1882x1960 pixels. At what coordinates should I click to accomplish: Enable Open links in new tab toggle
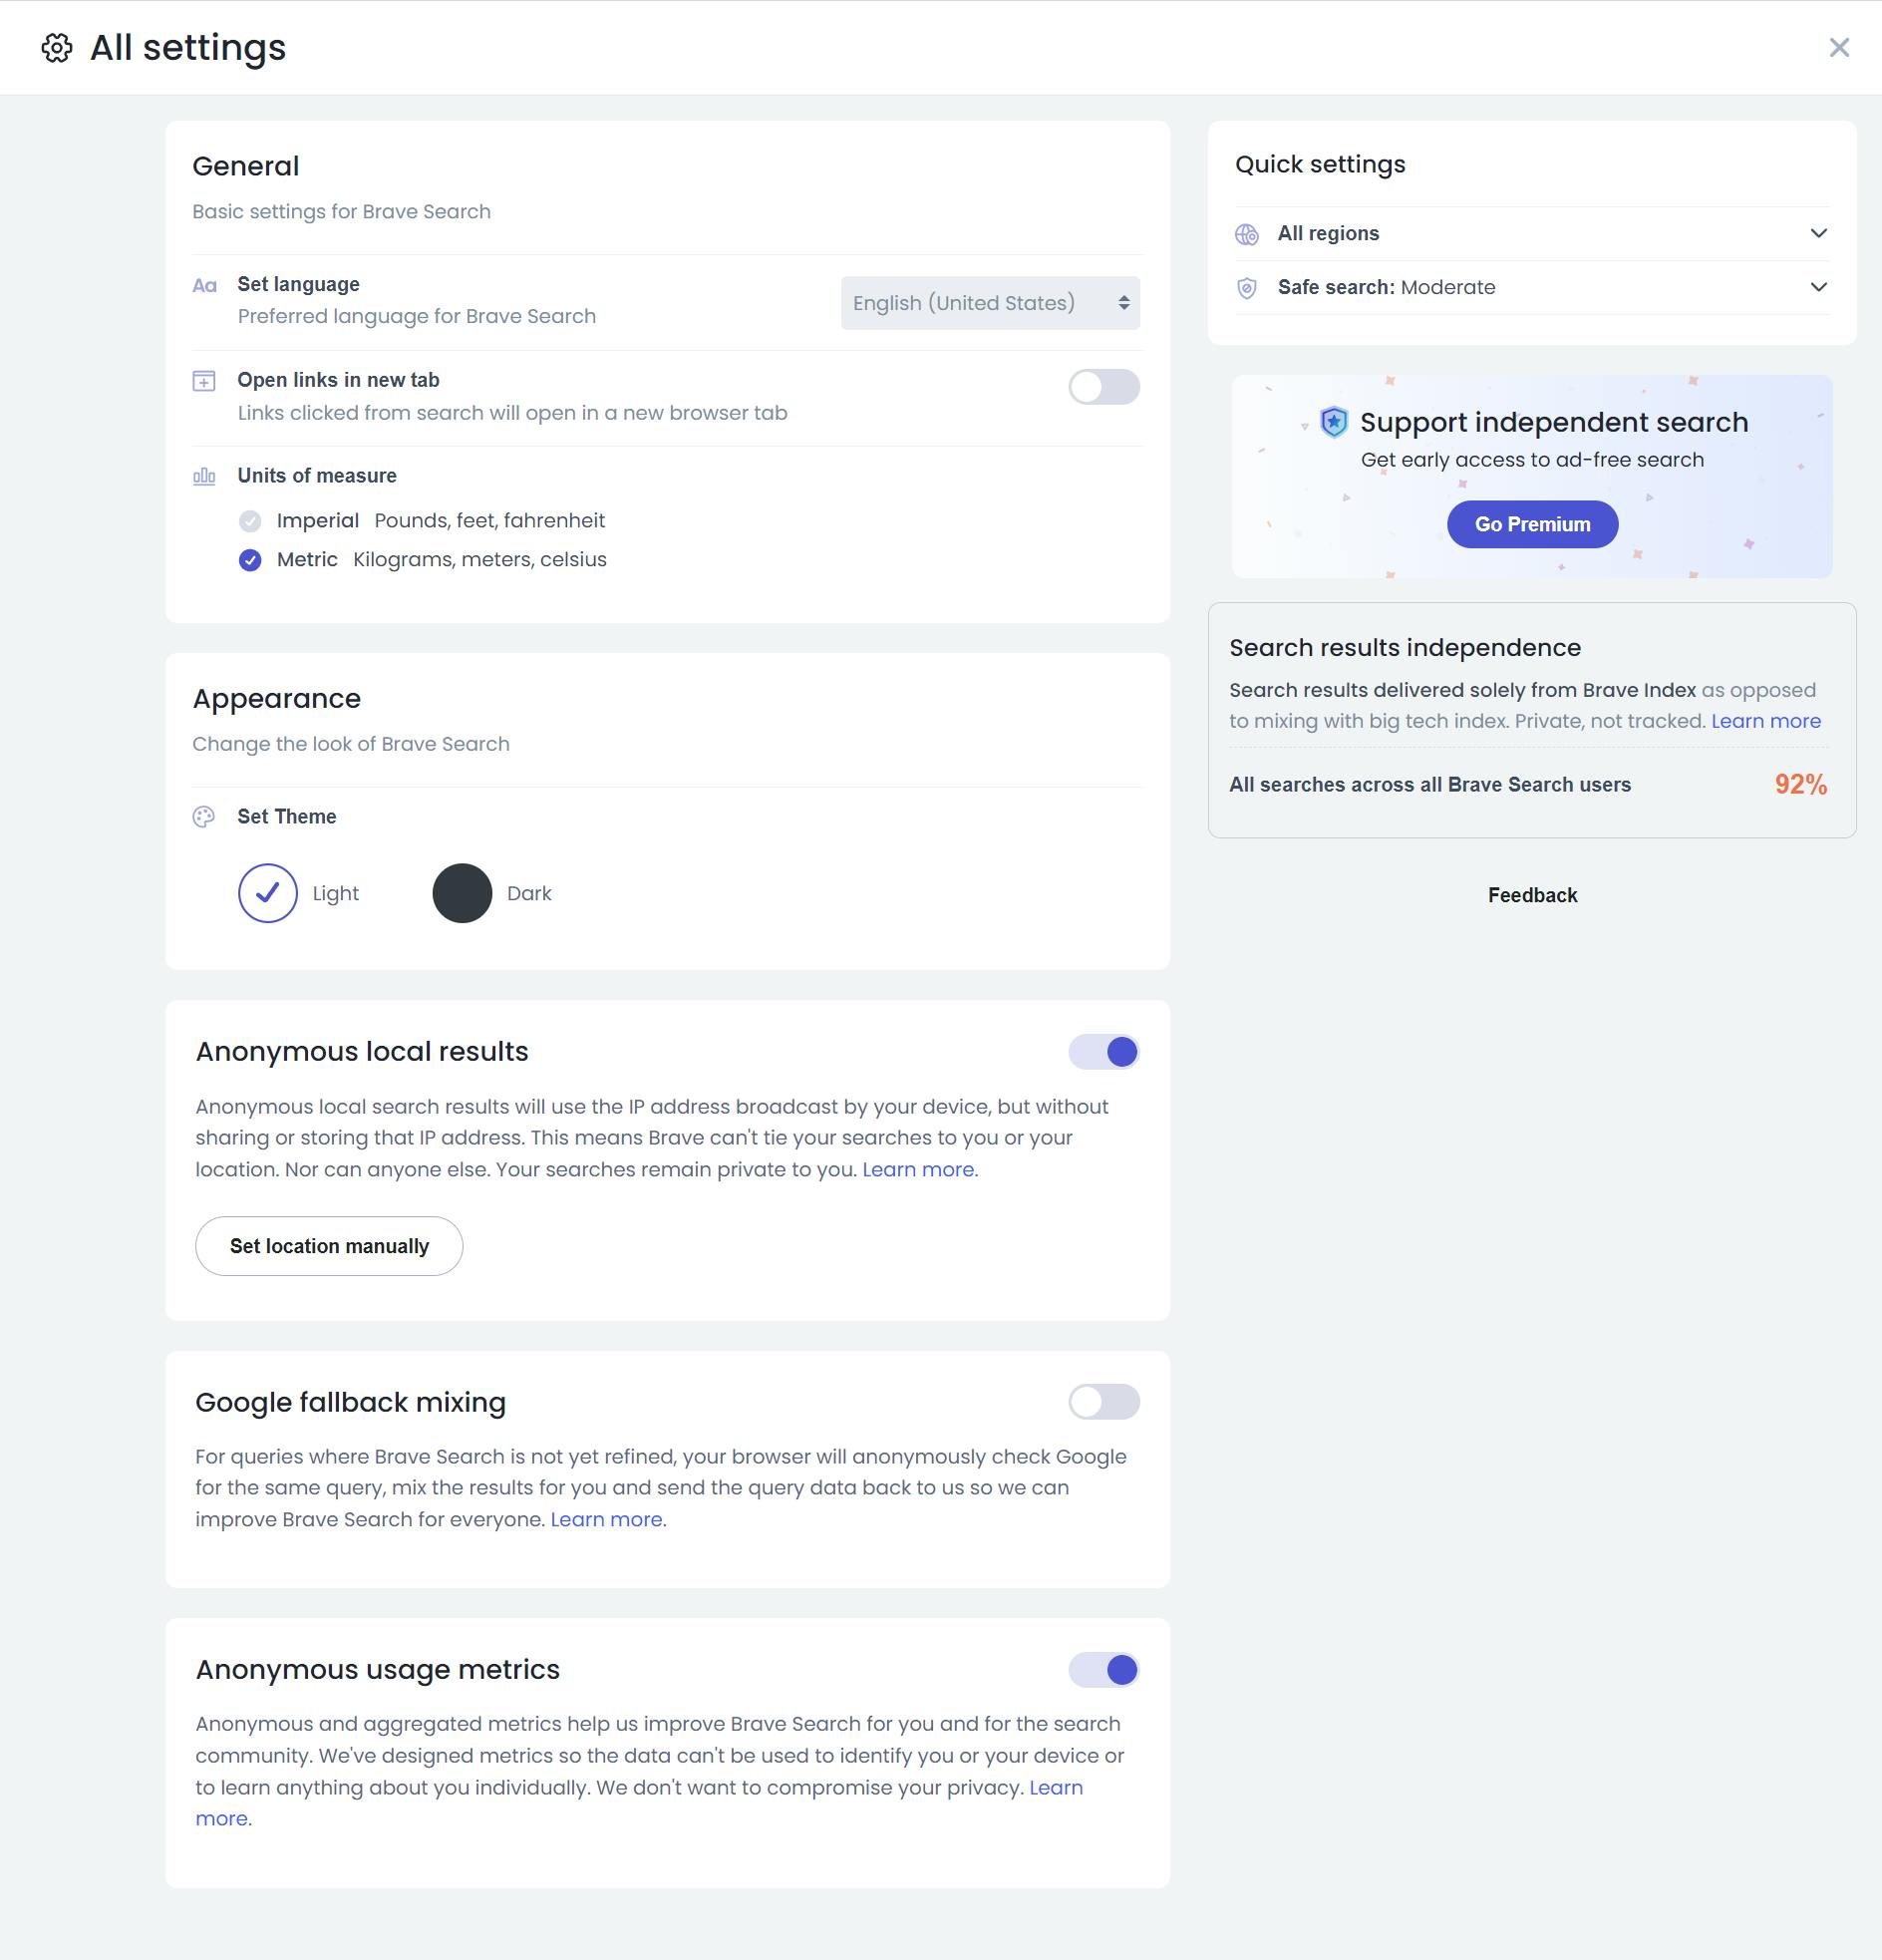click(1103, 387)
